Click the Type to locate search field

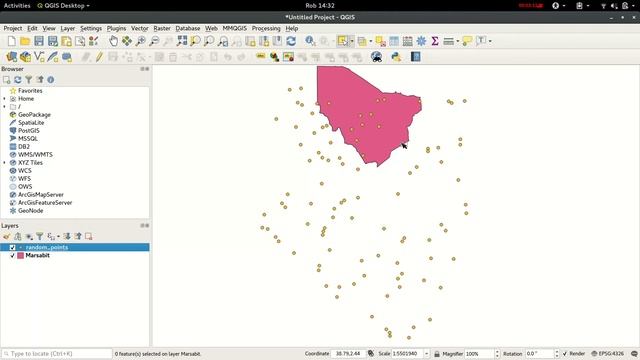(x=57, y=353)
